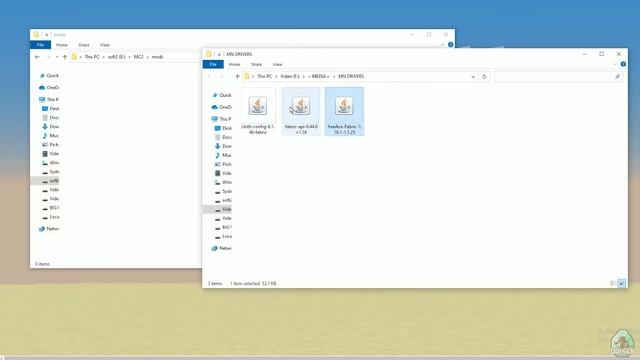640x360 pixels.
Task: Open Desktop in MSI DRIVERS sidebar
Action: click(x=224, y=128)
